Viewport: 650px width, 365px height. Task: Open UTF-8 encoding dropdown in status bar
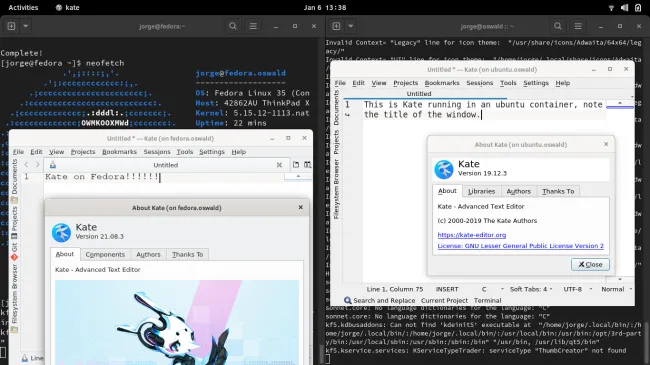(577, 289)
